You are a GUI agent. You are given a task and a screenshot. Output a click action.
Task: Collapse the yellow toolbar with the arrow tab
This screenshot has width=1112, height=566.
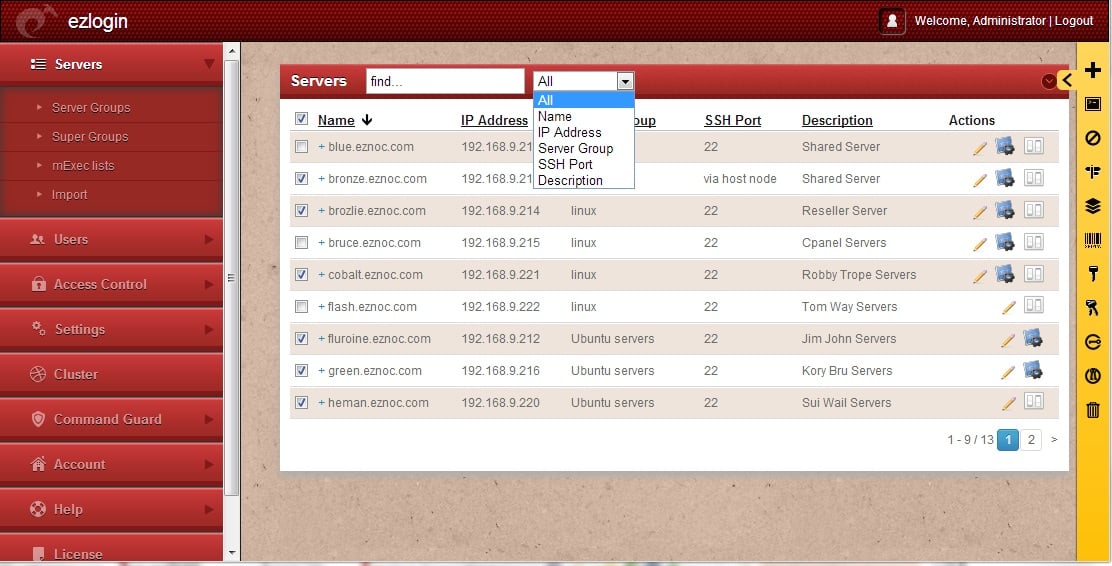tap(1067, 80)
